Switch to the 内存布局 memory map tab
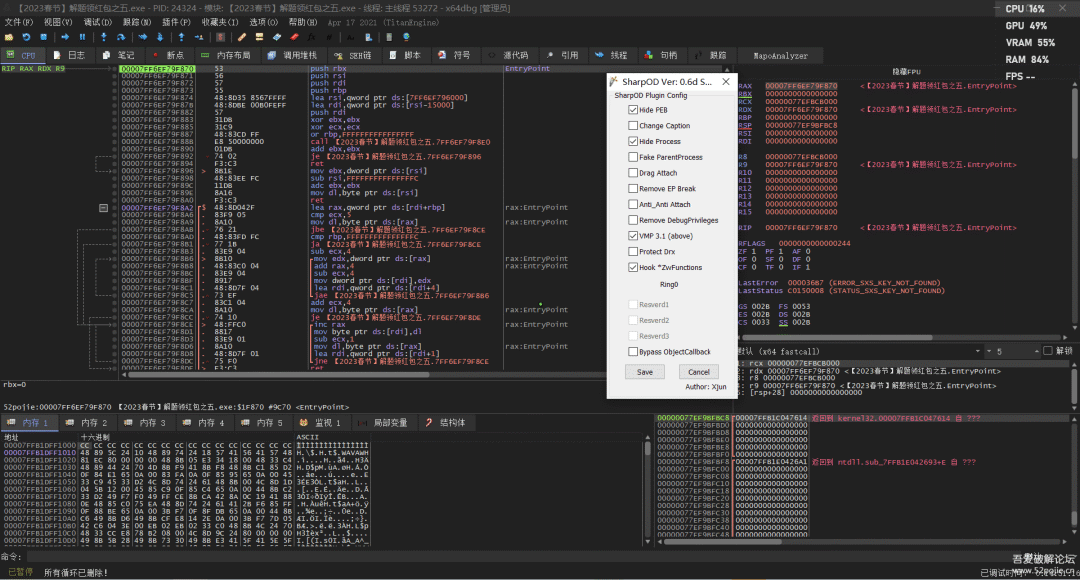This screenshot has width=1080, height=580. click(225, 55)
